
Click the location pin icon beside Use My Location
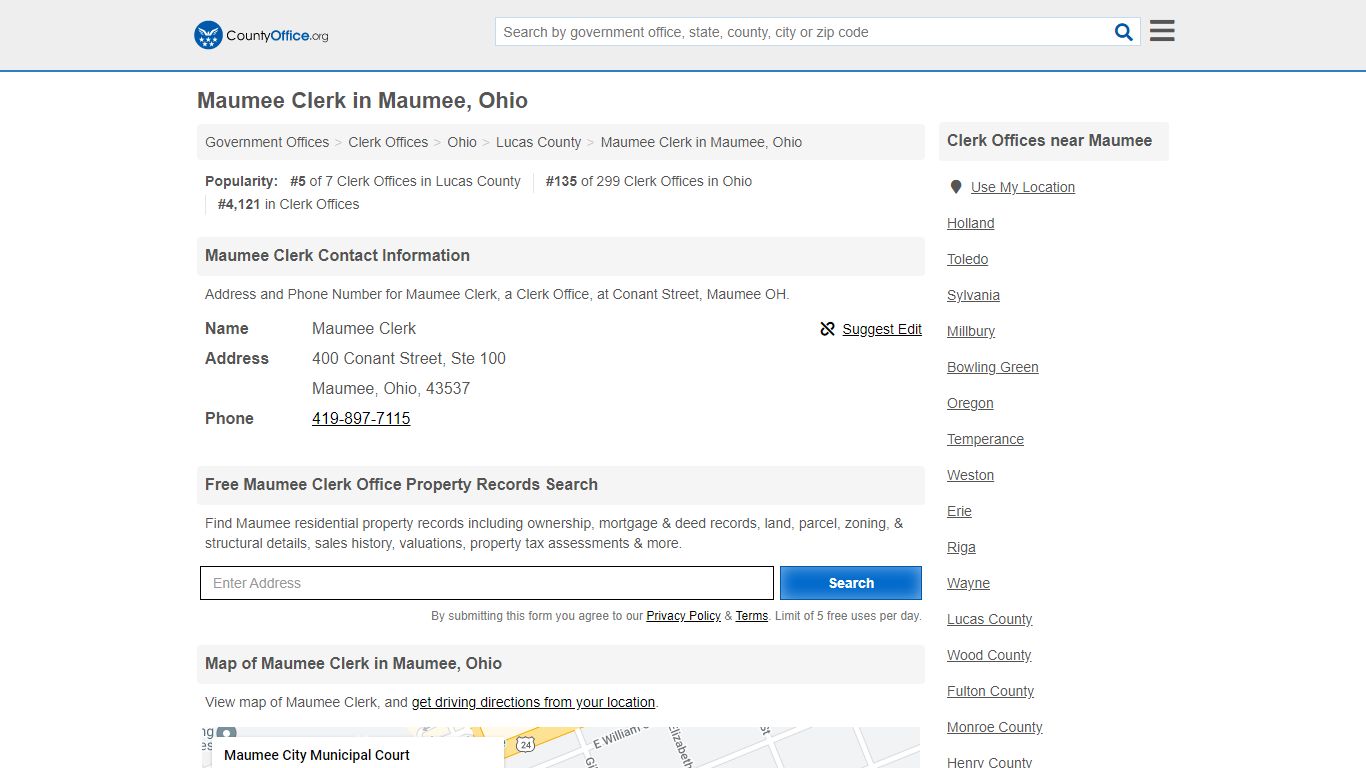[956, 187]
